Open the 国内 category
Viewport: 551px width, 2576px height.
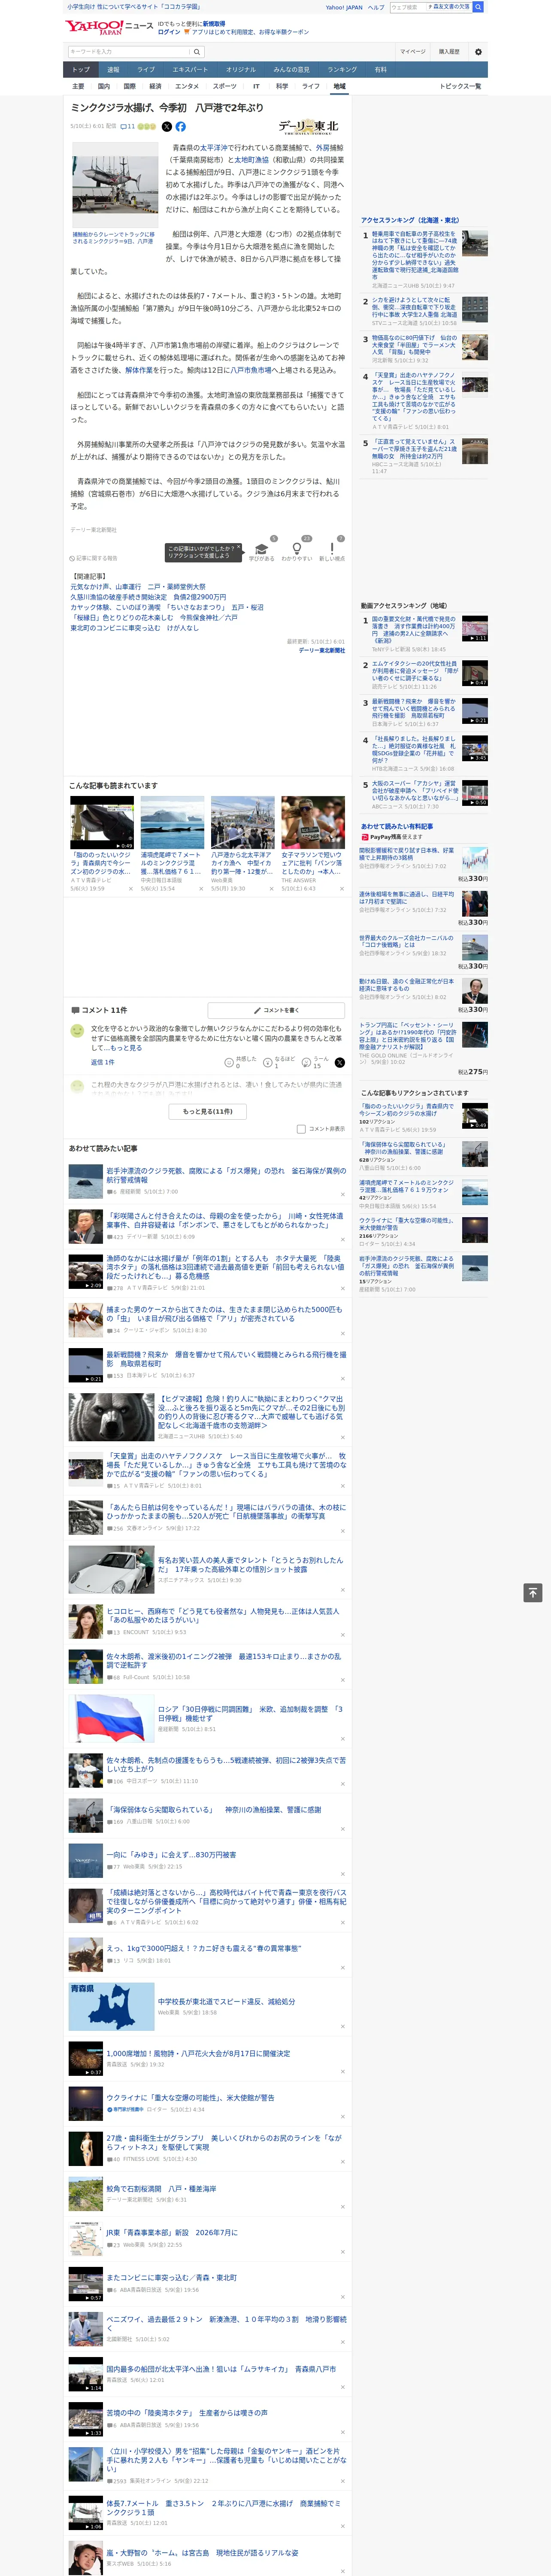click(x=104, y=86)
